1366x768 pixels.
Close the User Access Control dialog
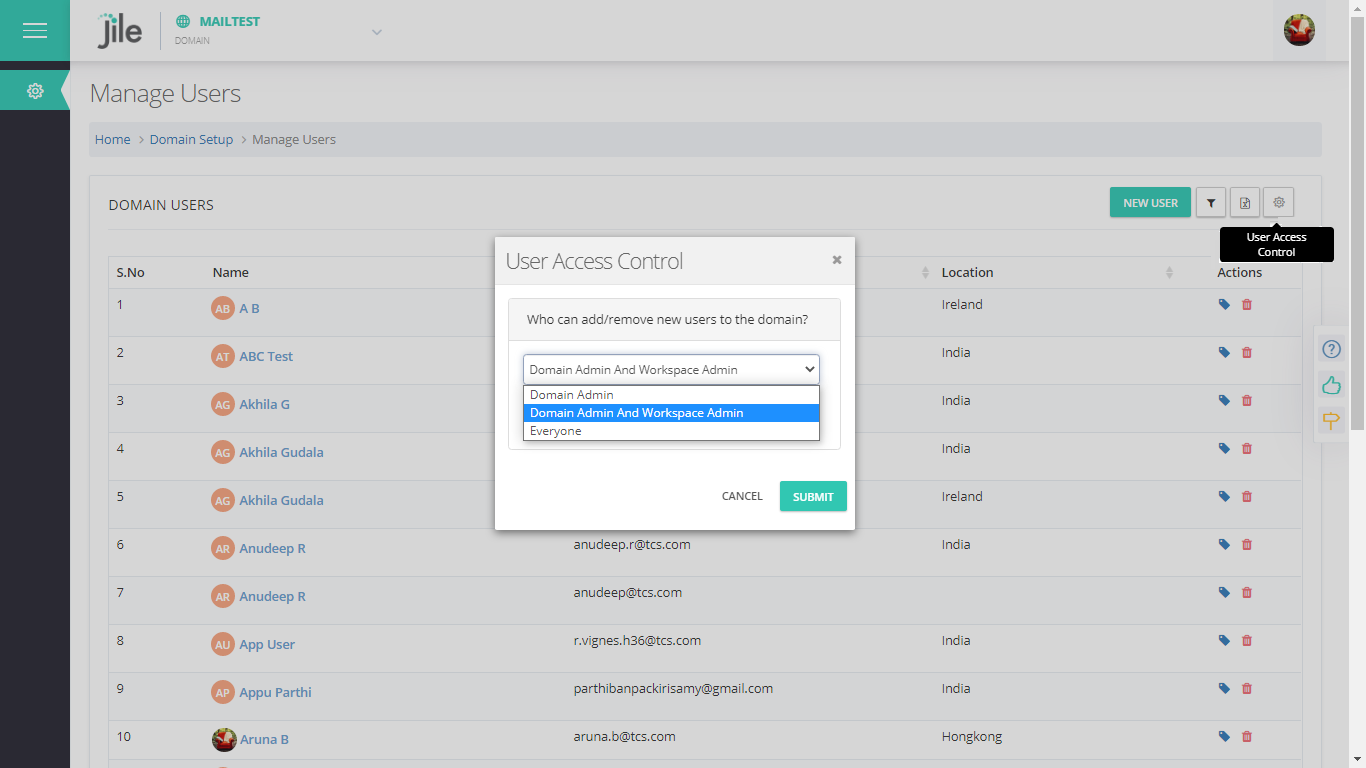[837, 260]
